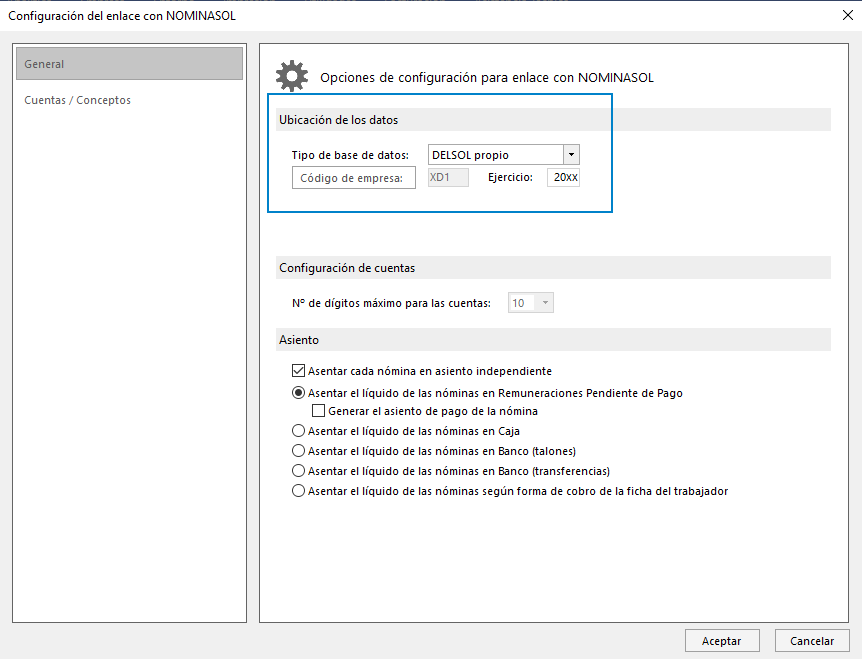Click the Ejercicio 20xx field
862x659 pixels.
[563, 178]
